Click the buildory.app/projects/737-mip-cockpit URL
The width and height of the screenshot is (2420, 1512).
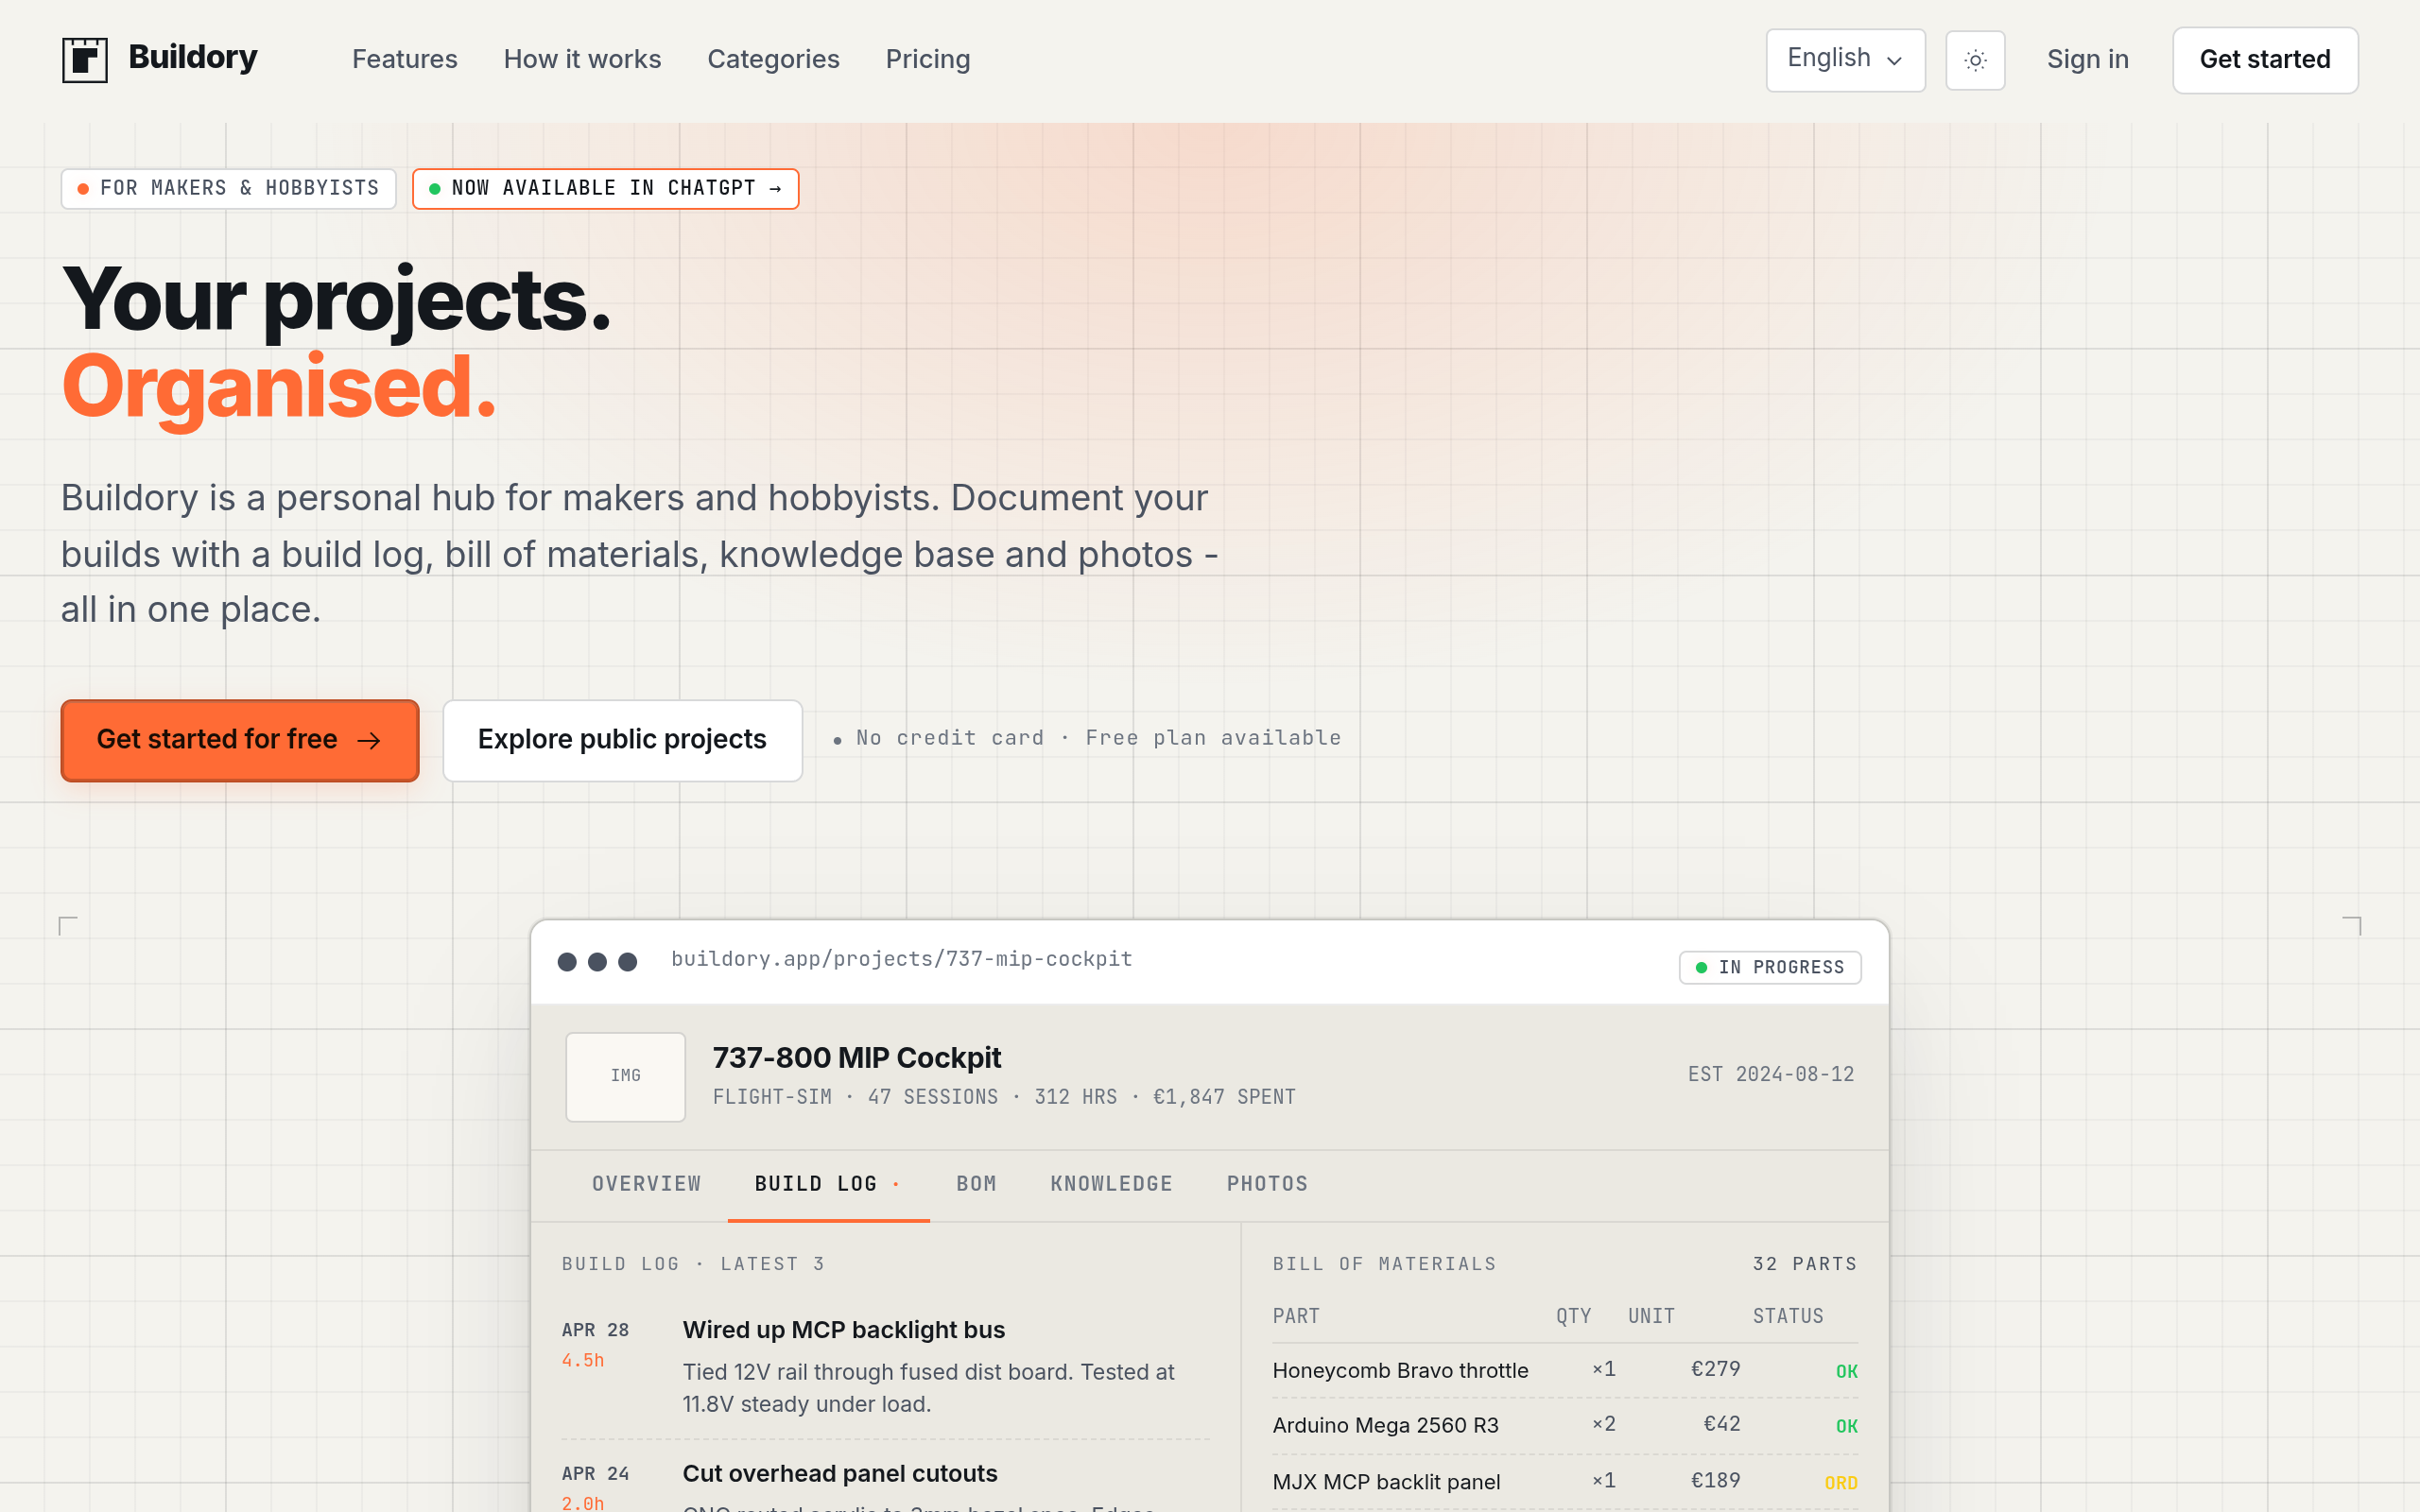901,959
